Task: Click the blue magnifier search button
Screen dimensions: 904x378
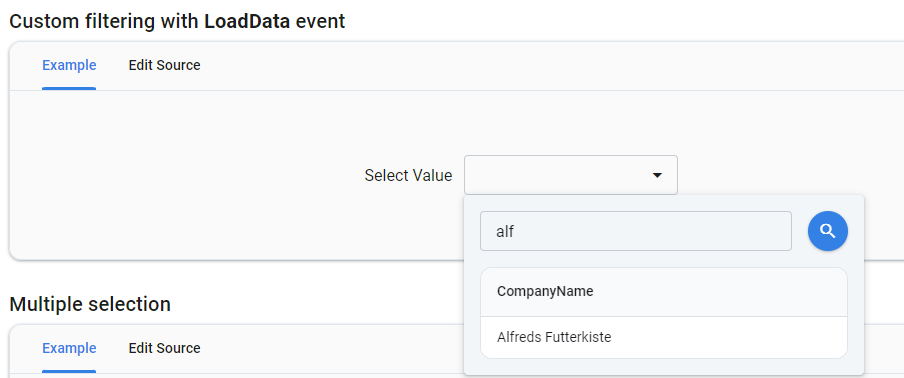Action: [x=828, y=231]
